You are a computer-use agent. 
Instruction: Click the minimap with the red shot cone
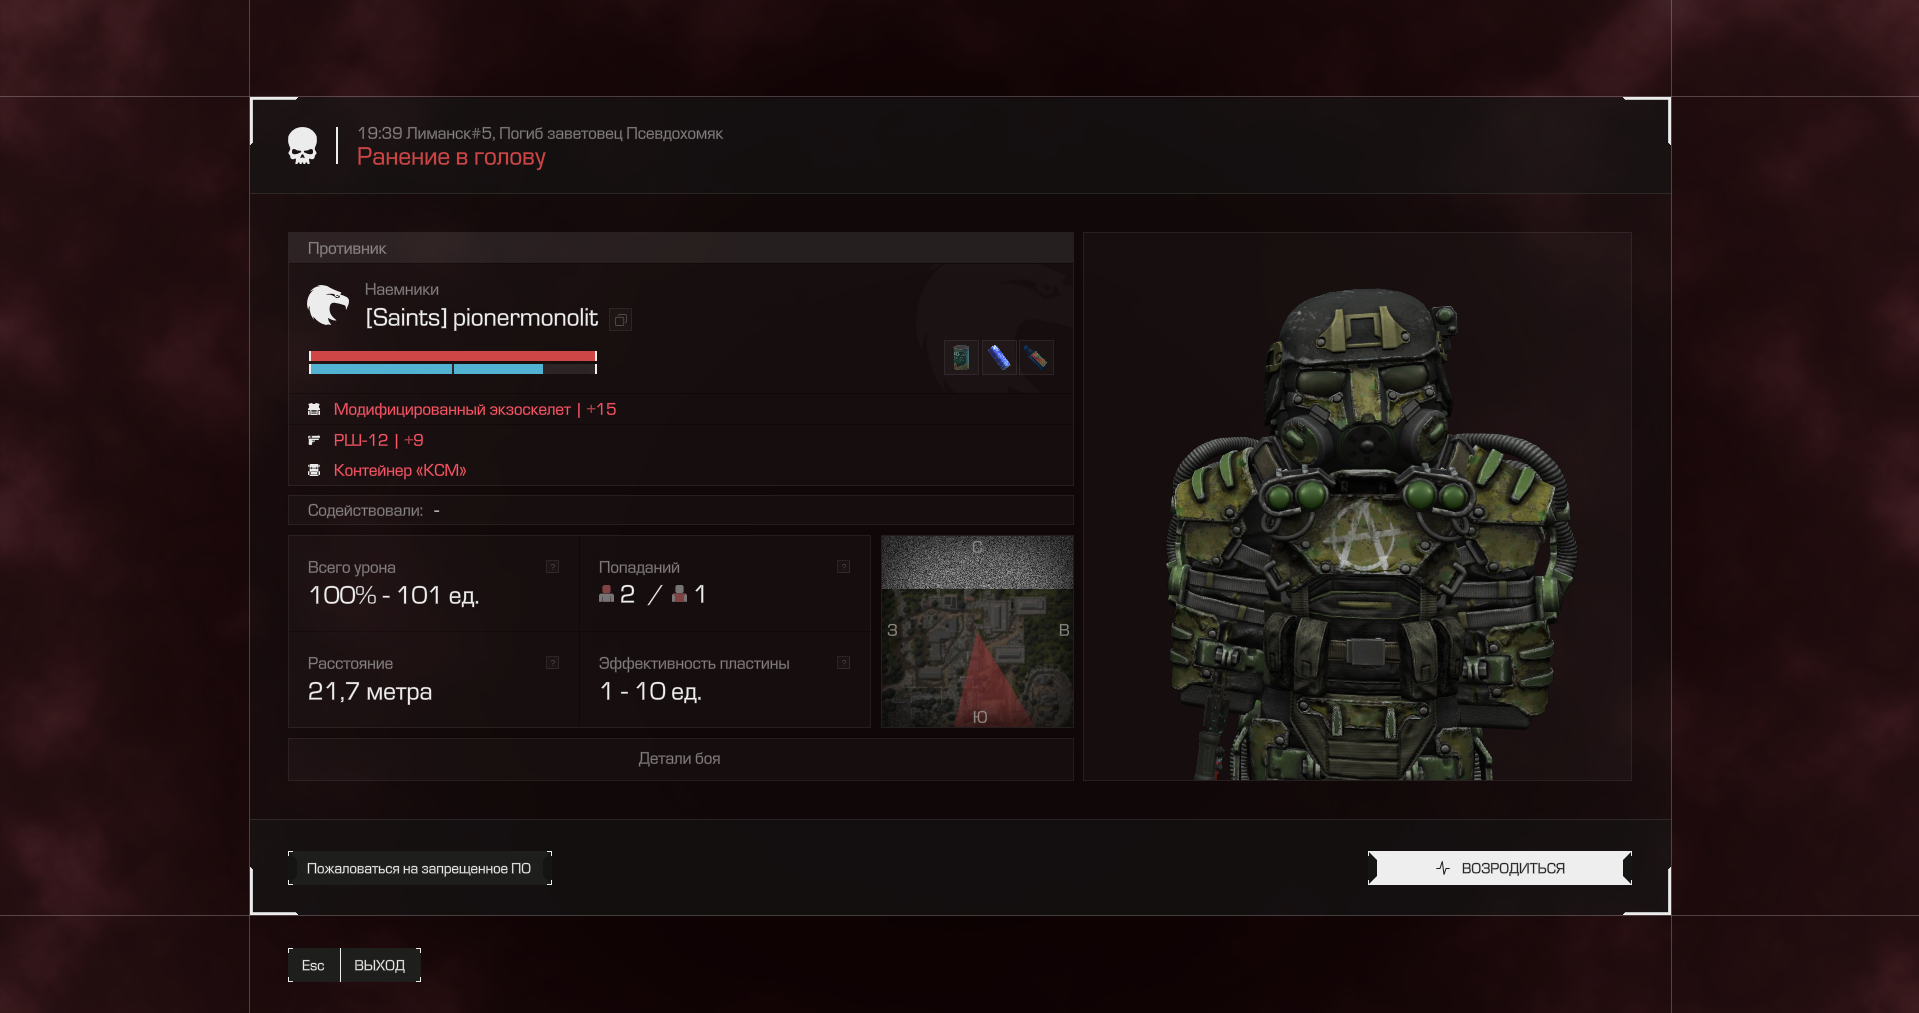tap(977, 631)
